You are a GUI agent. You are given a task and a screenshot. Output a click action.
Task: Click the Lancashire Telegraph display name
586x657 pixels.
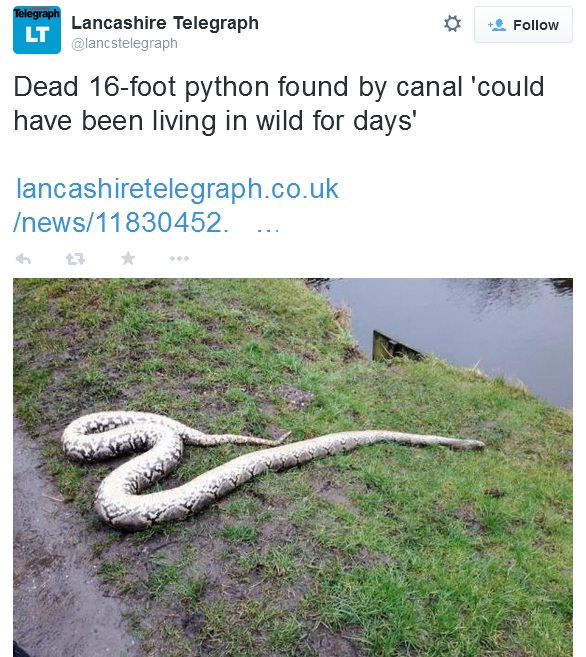click(165, 23)
